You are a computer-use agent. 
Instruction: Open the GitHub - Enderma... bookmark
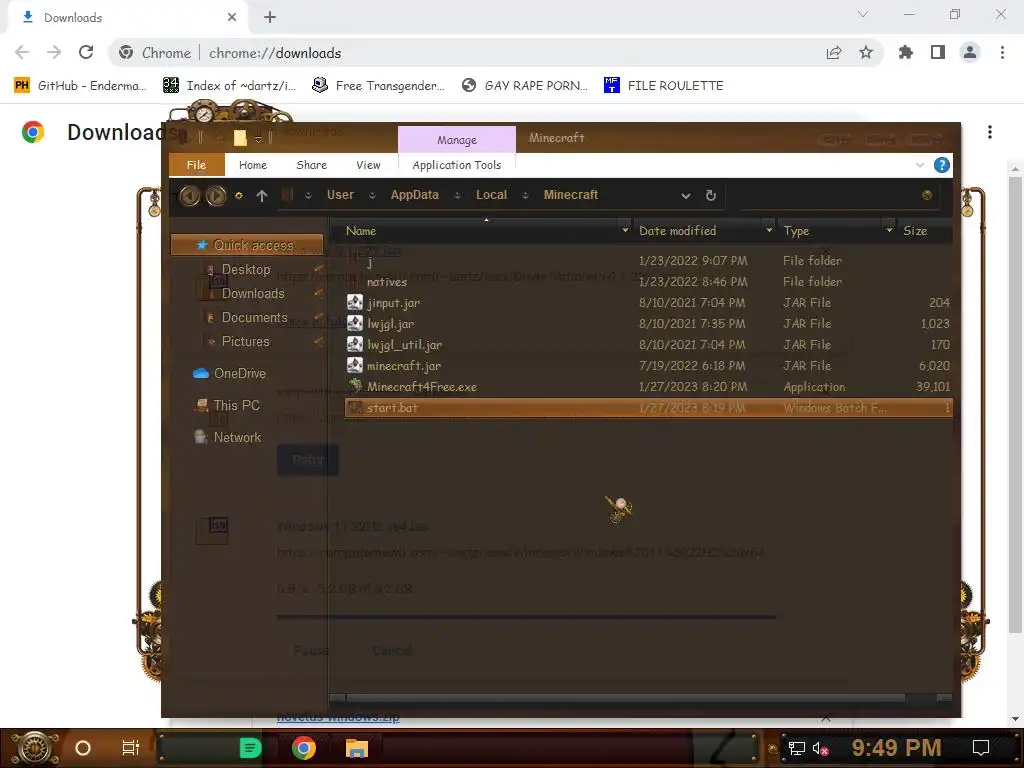pyautogui.click(x=80, y=86)
